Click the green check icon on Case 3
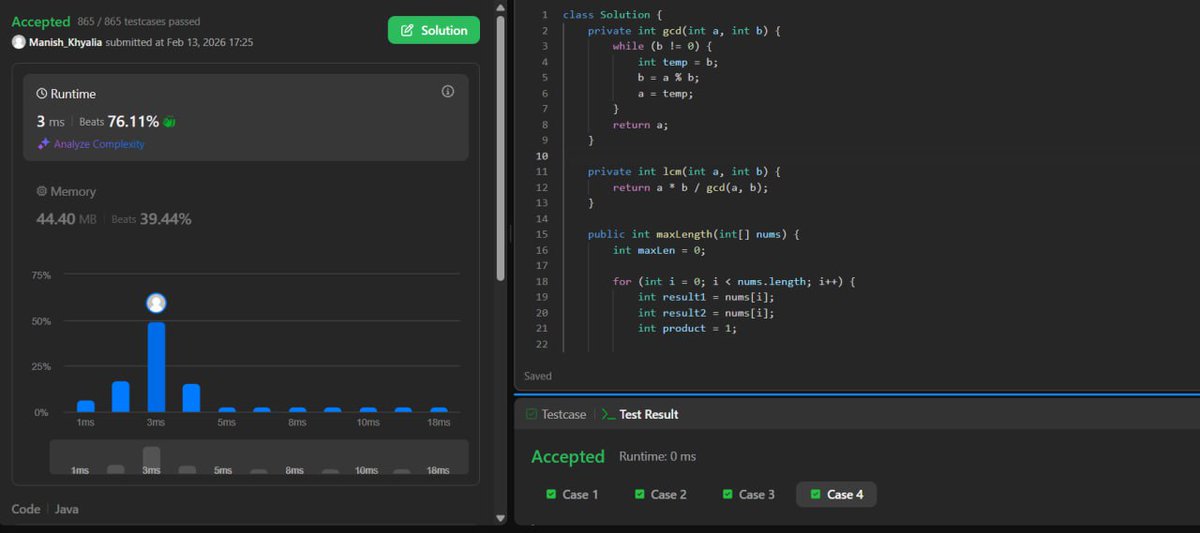This screenshot has width=1200, height=533. click(x=727, y=494)
